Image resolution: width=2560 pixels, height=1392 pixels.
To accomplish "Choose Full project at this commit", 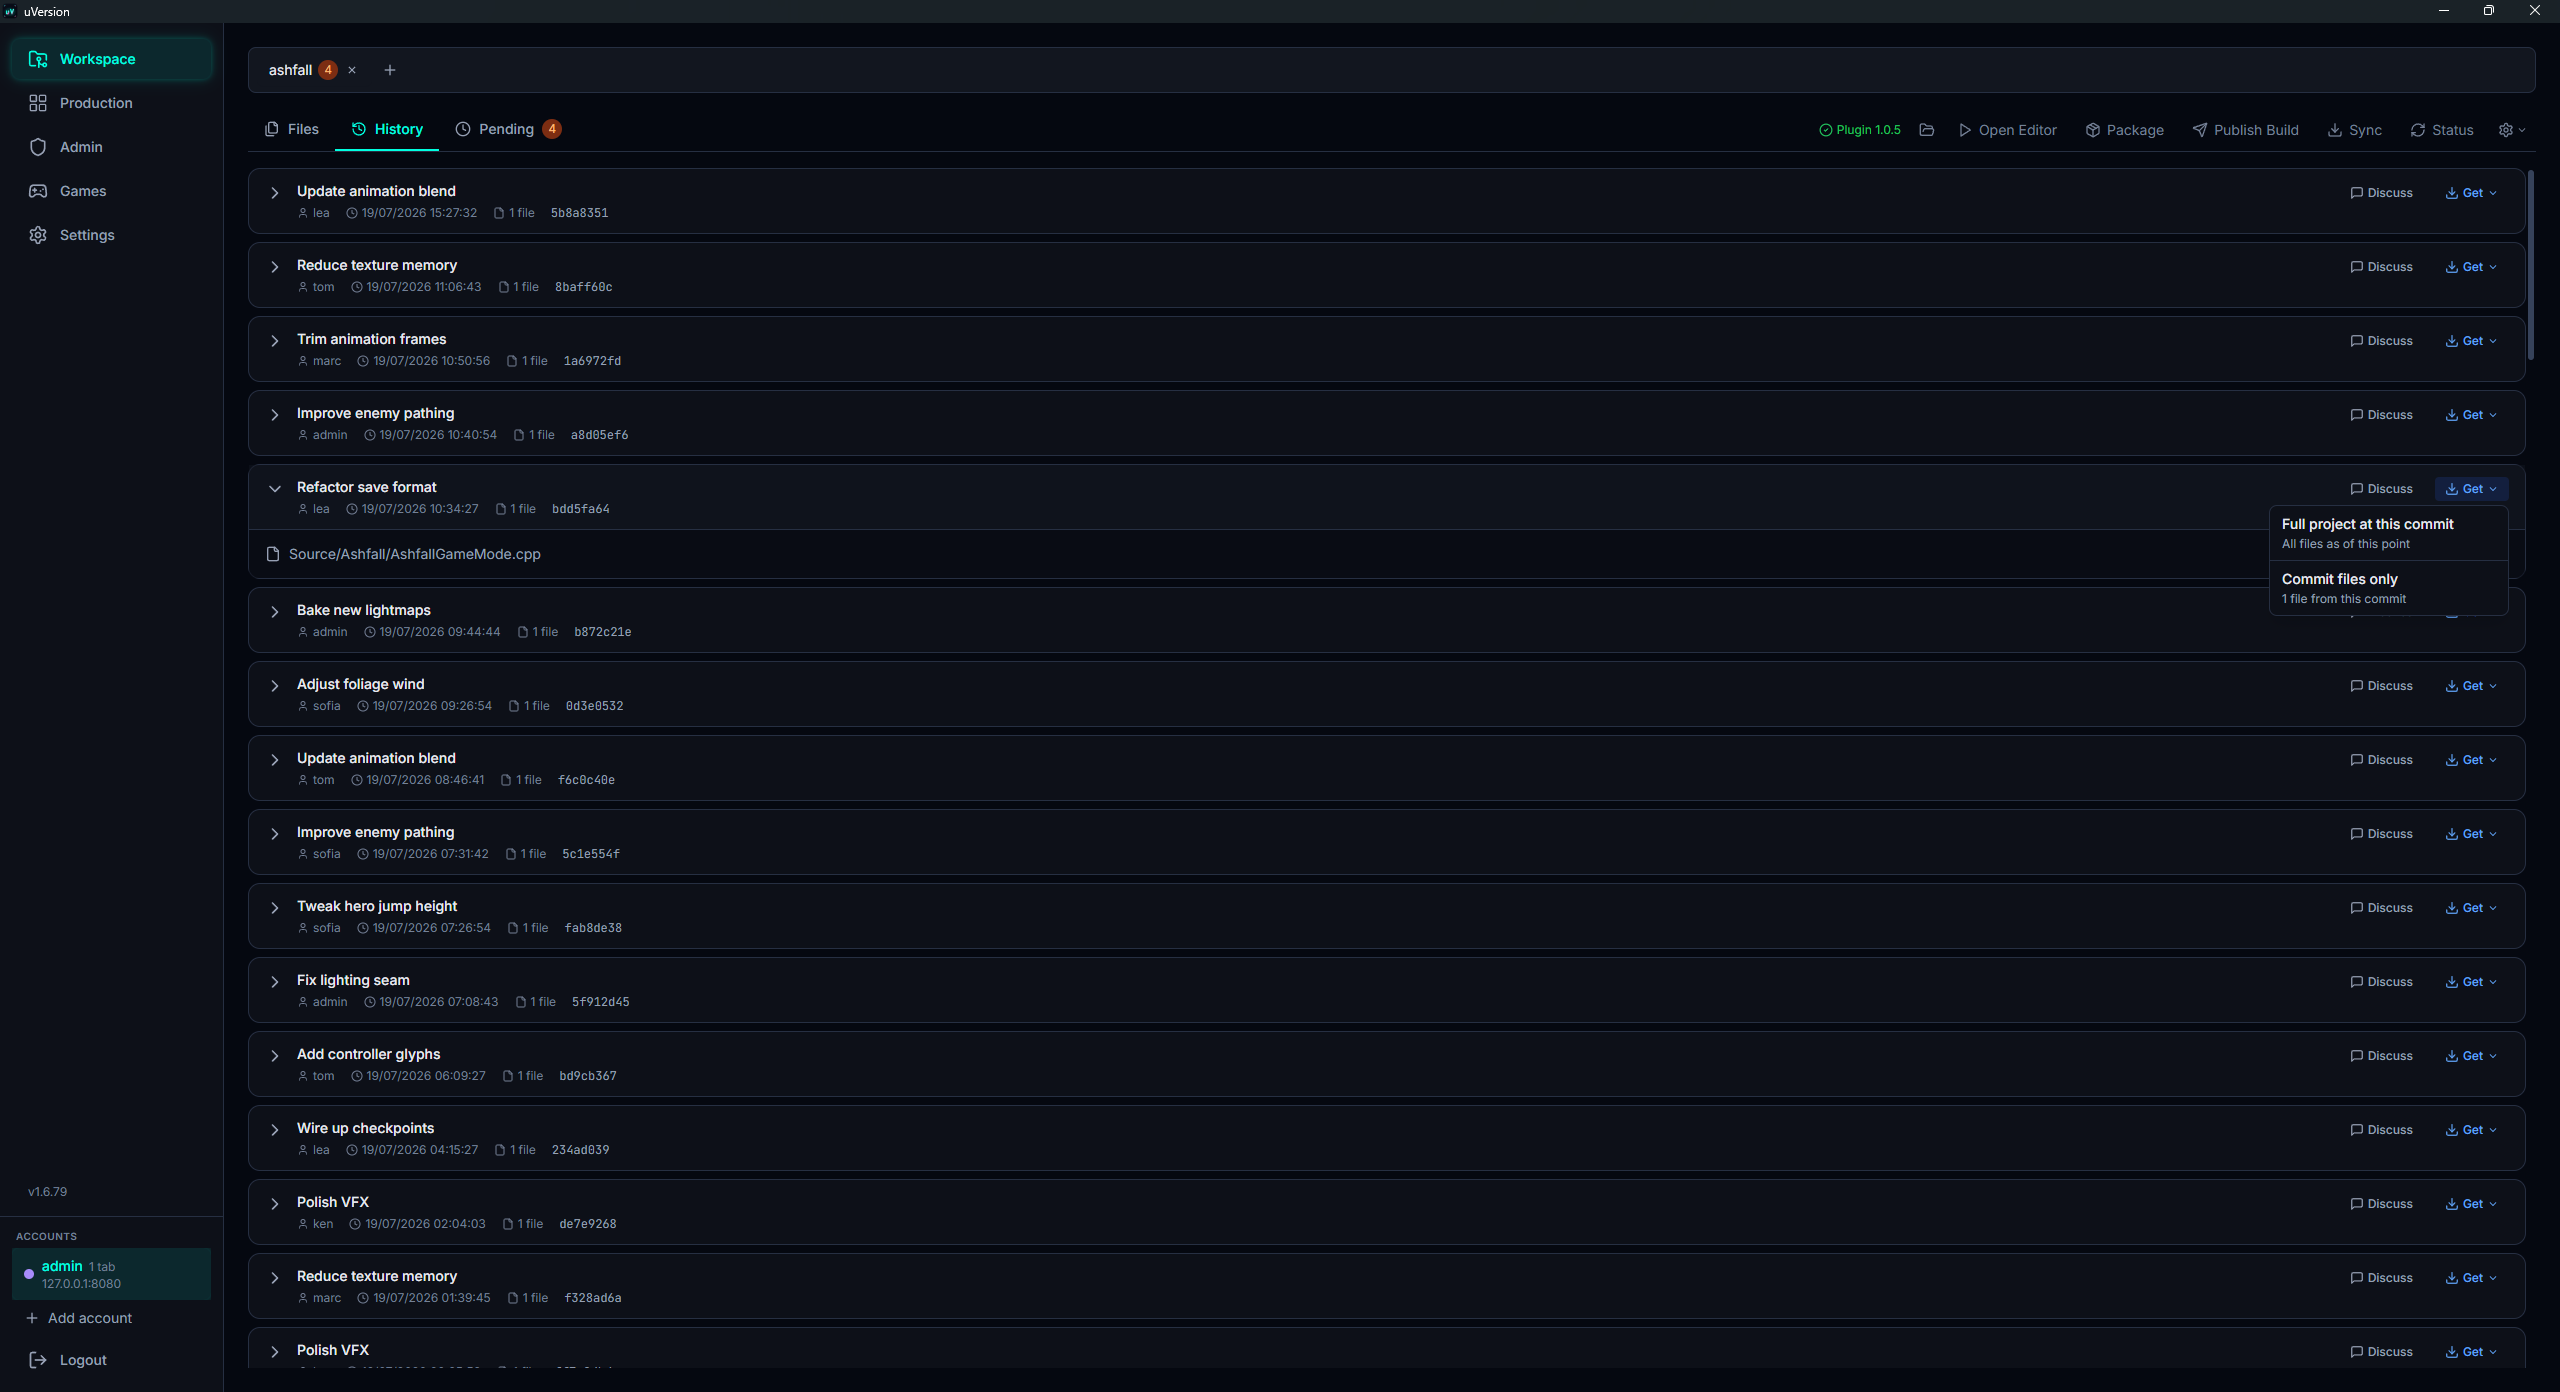I will [2388, 533].
